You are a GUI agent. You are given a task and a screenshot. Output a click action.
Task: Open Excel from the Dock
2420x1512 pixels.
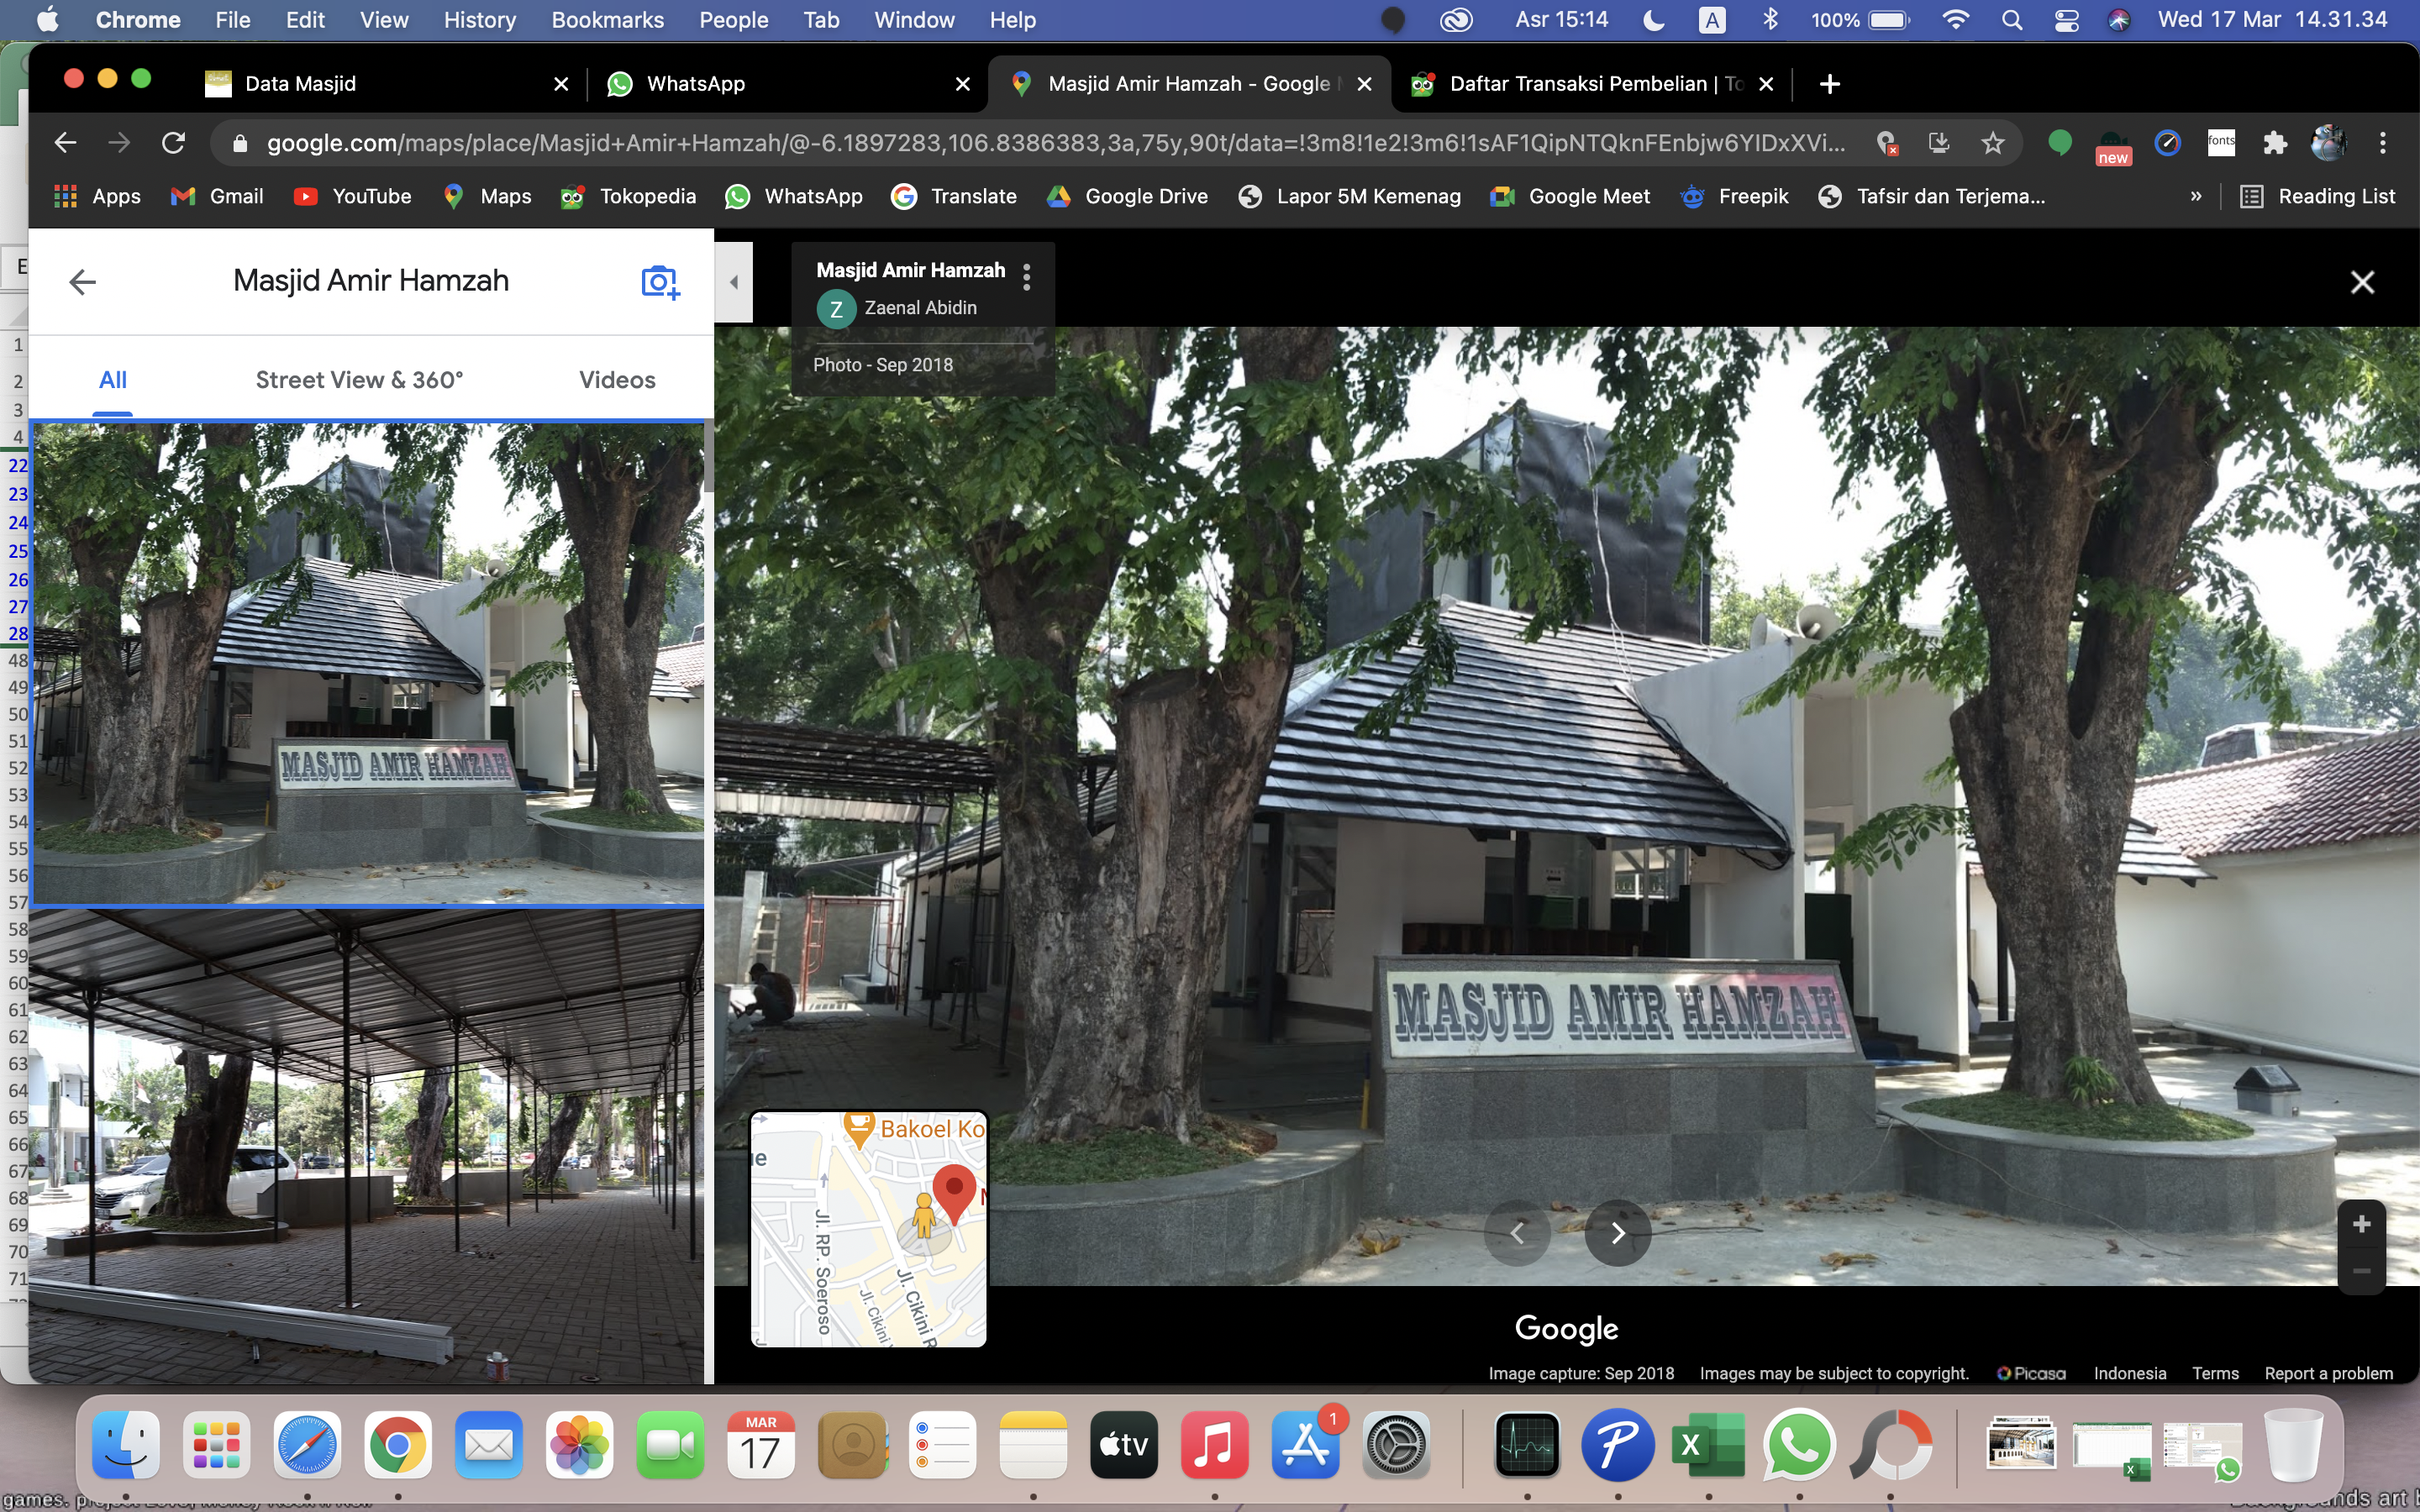(1708, 1444)
